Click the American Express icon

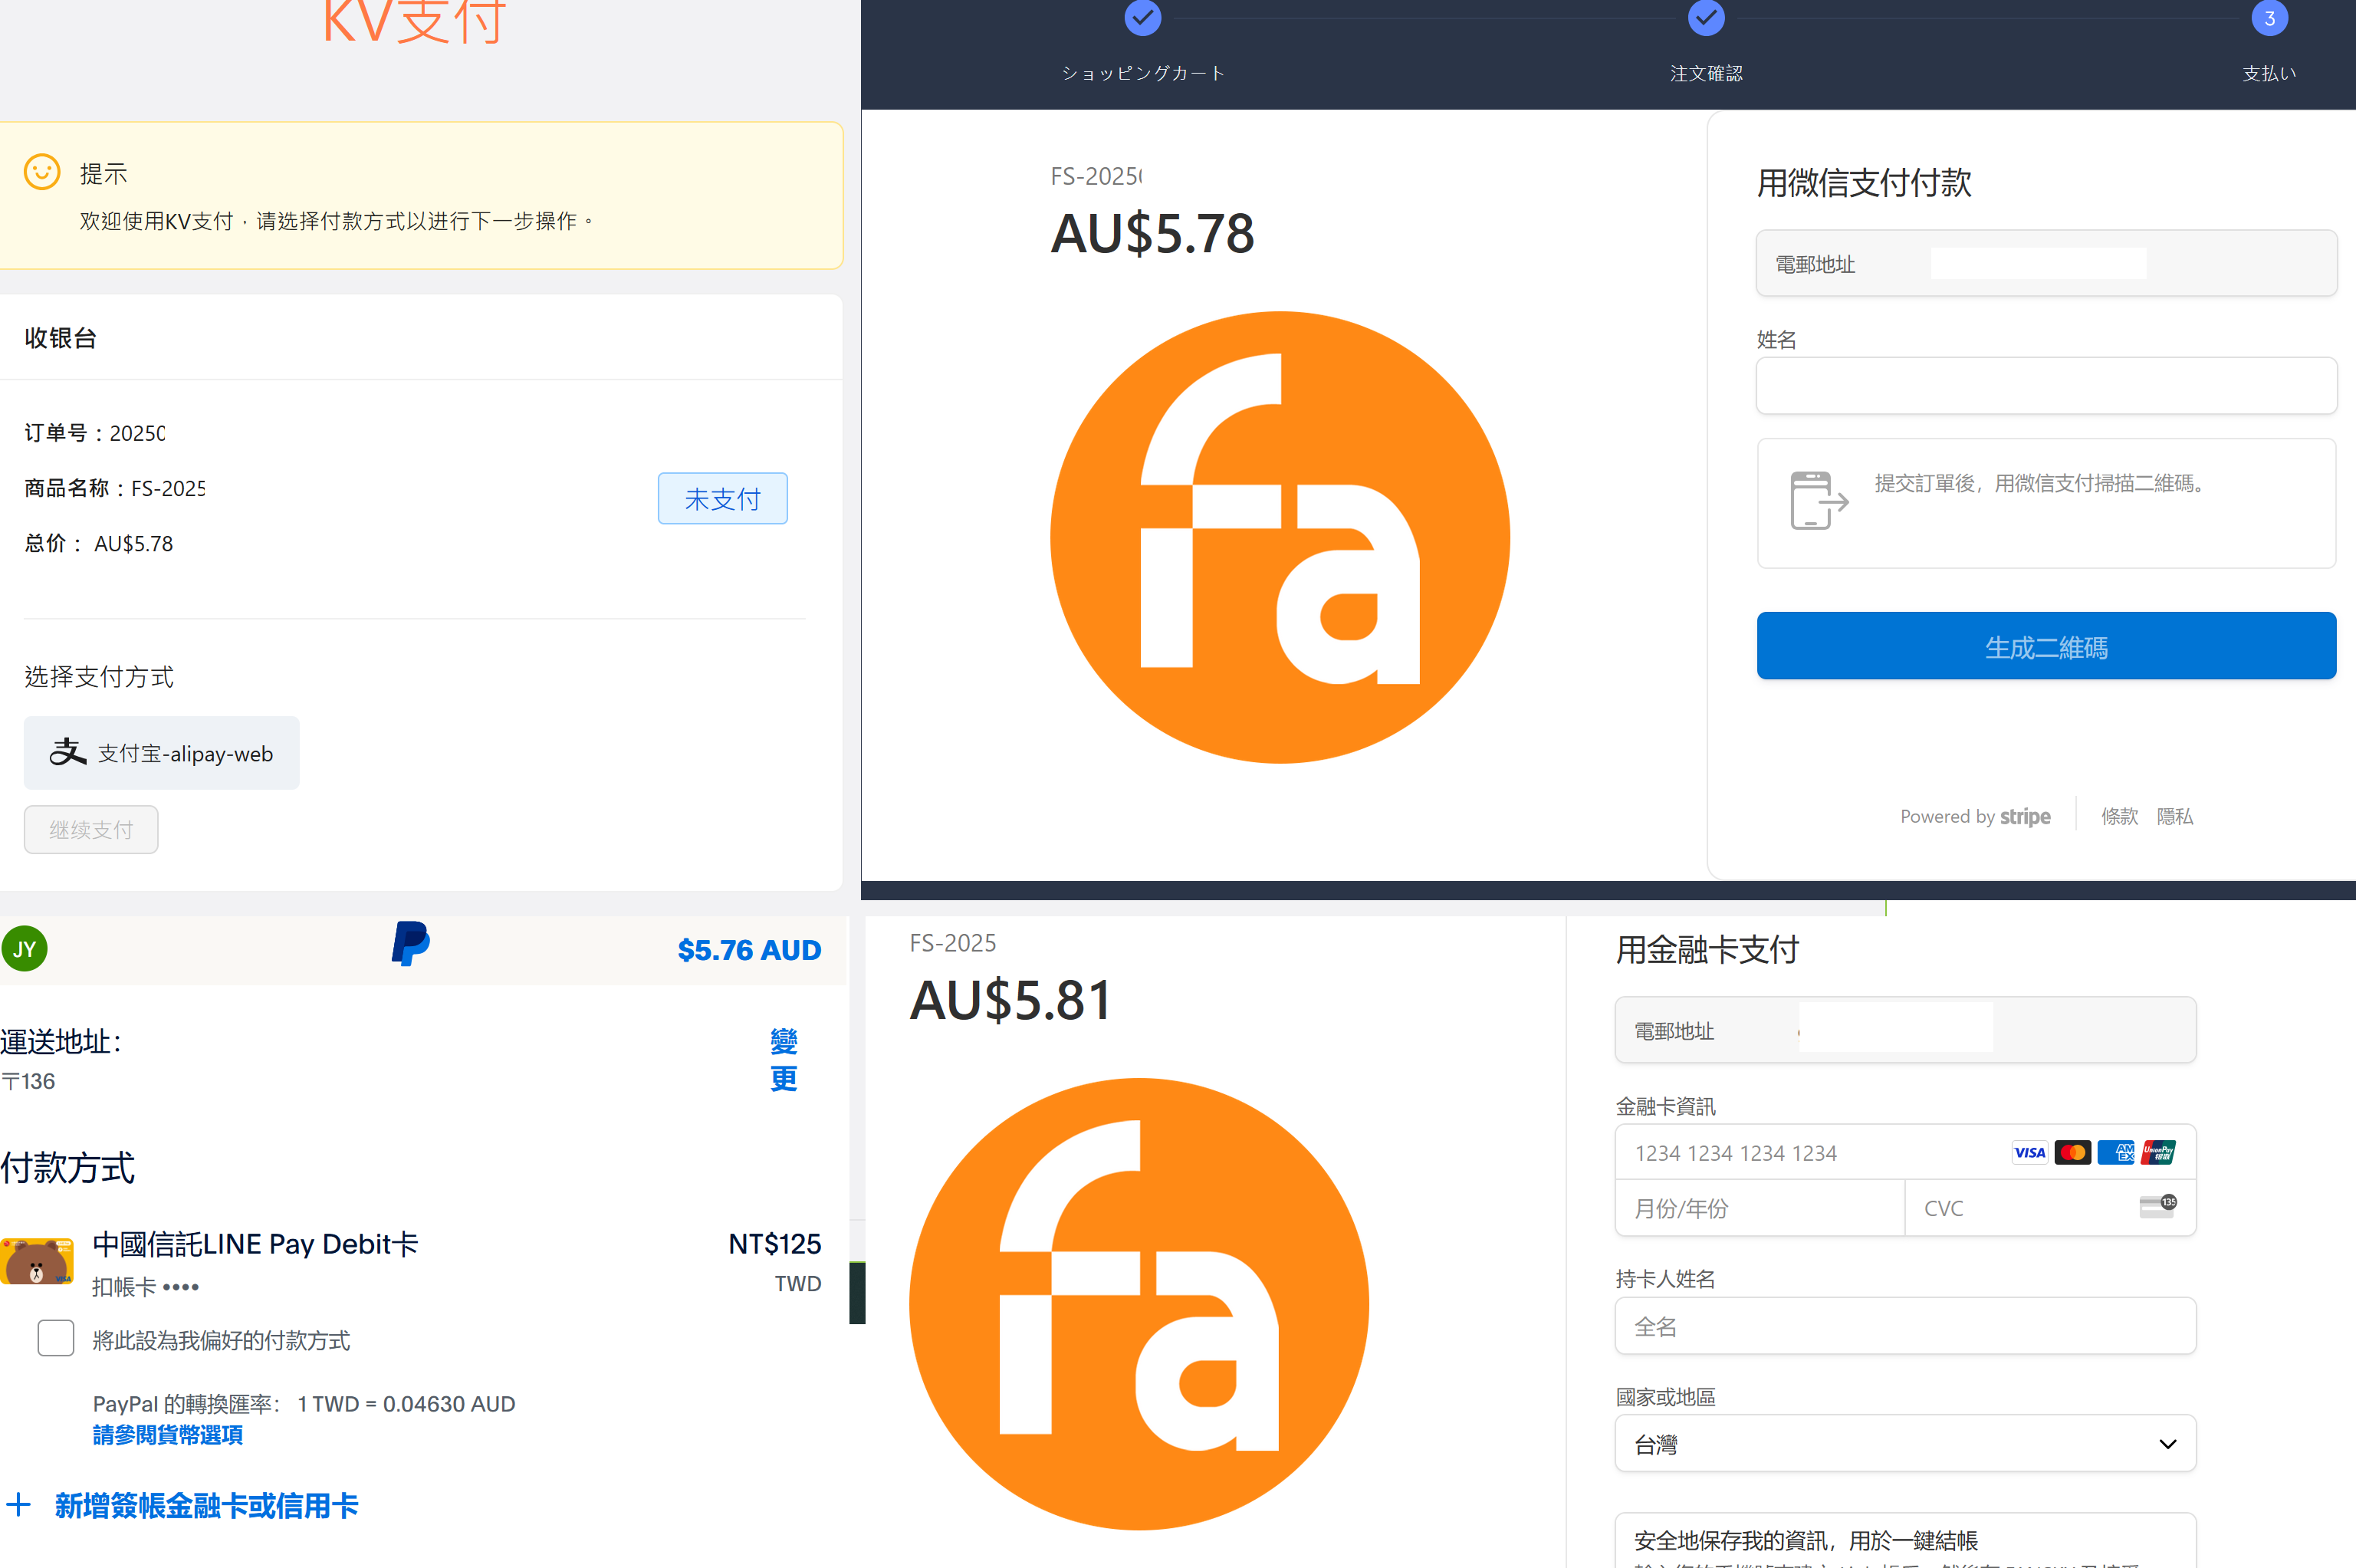pyautogui.click(x=2116, y=1153)
